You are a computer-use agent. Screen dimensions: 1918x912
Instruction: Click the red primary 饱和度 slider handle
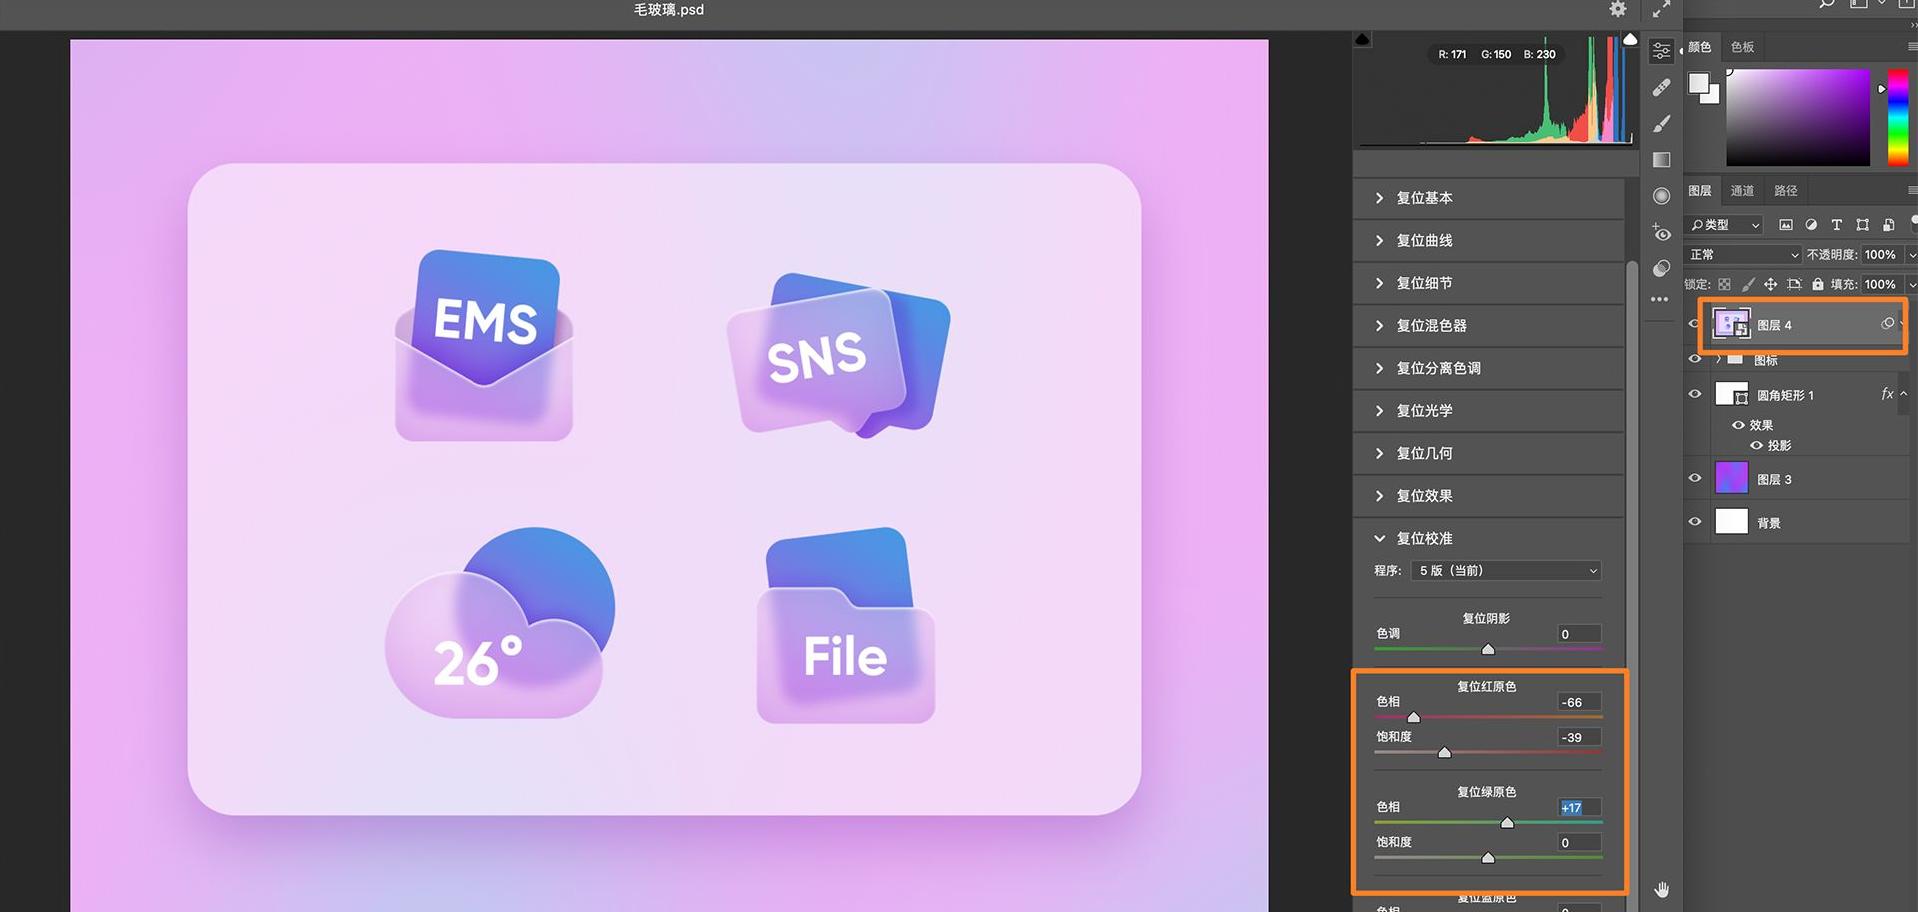click(x=1444, y=752)
